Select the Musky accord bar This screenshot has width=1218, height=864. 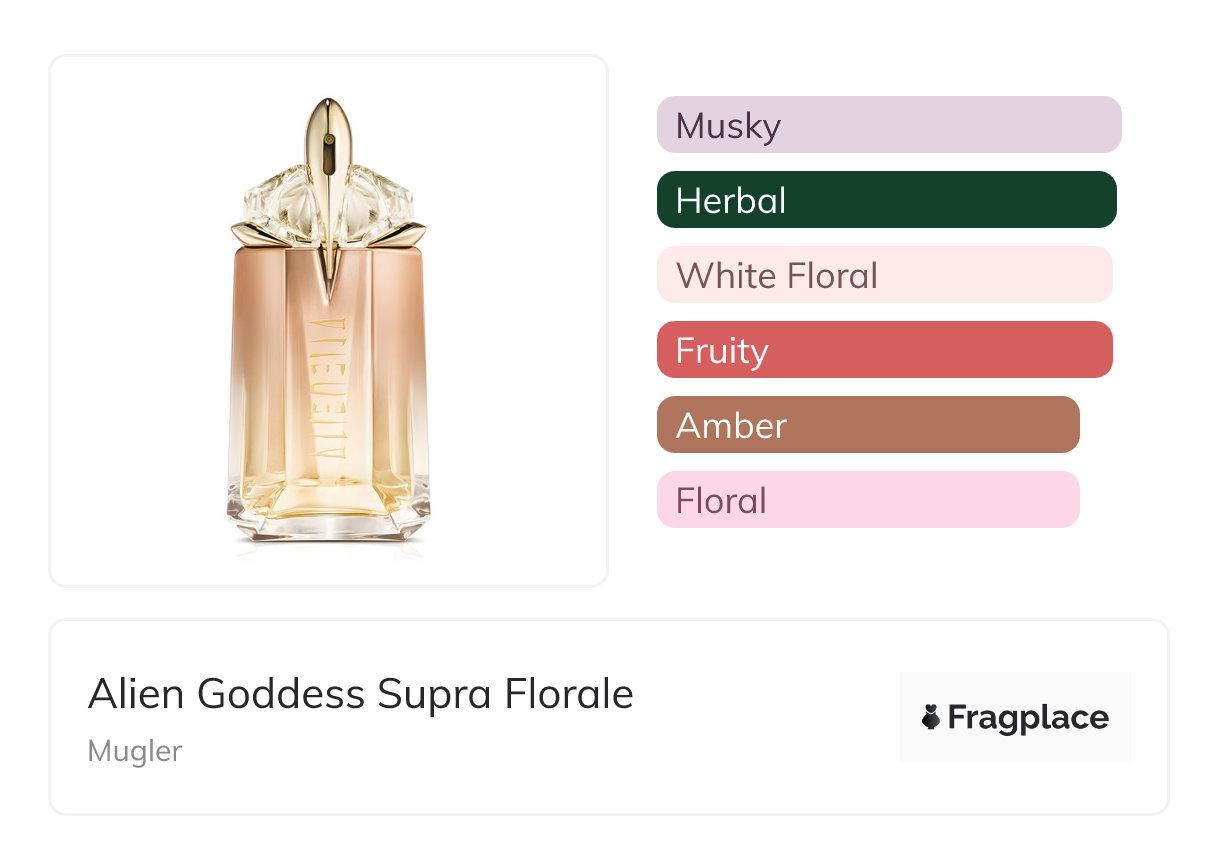889,125
